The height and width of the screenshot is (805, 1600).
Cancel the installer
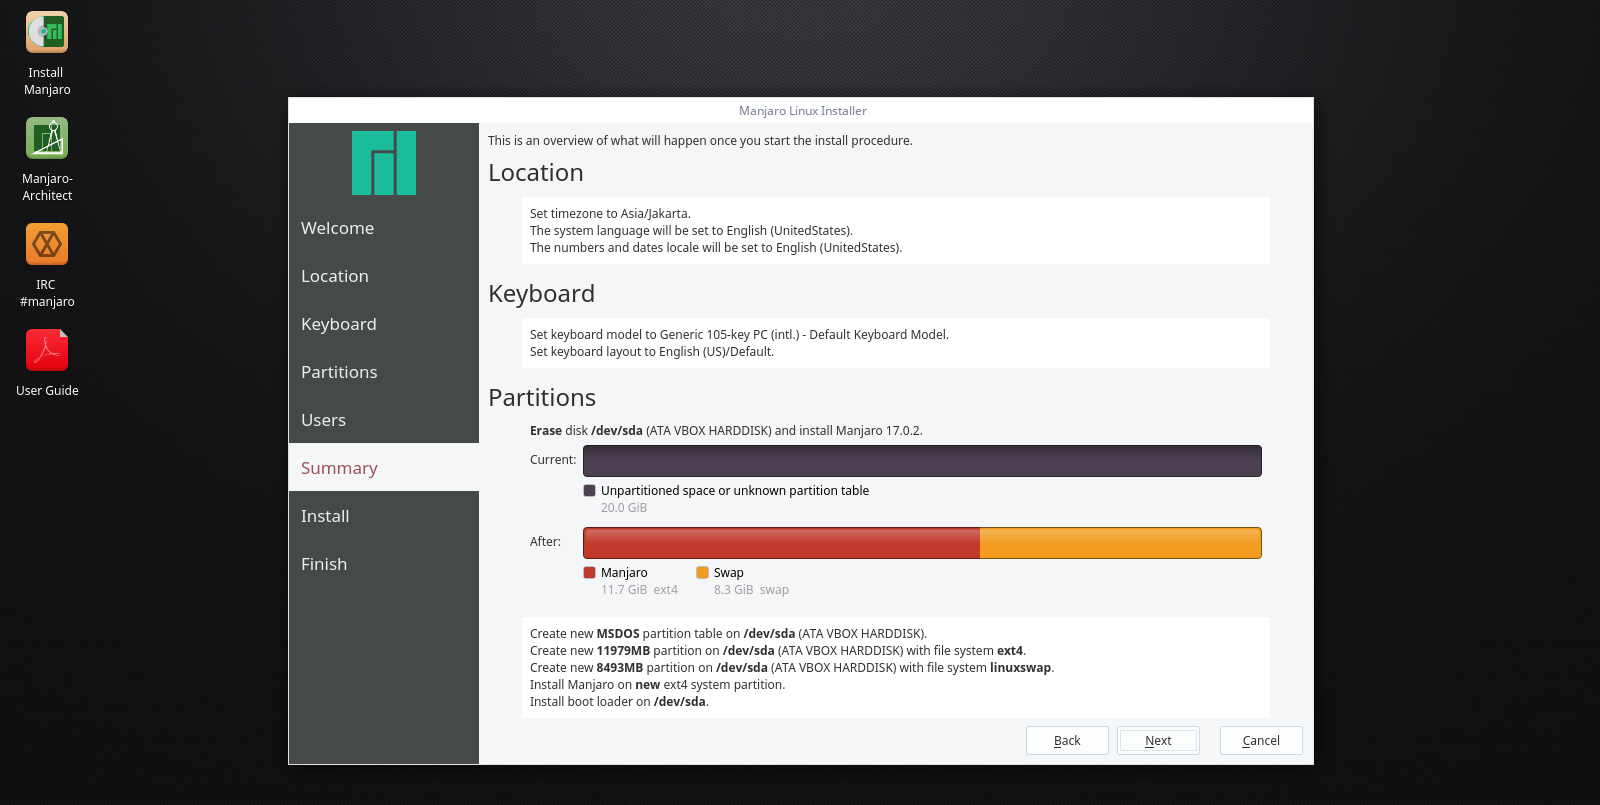(x=1261, y=741)
